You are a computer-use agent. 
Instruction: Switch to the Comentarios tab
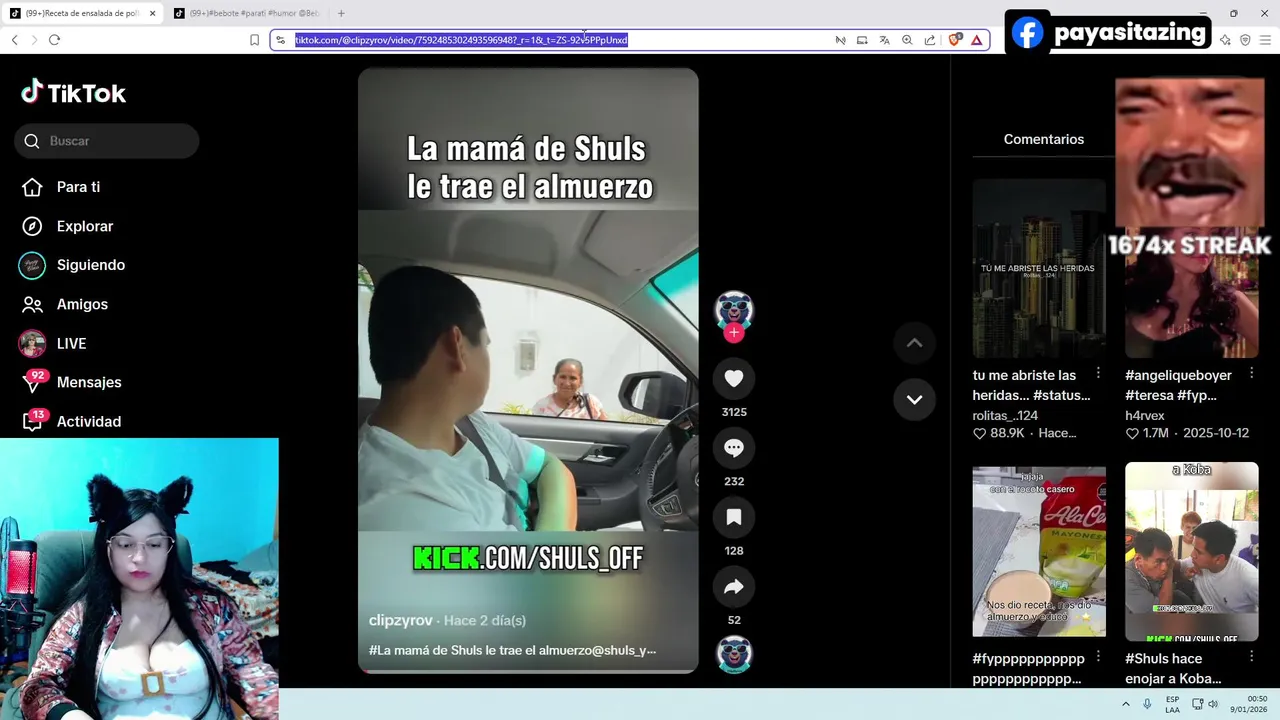coord(1043,139)
